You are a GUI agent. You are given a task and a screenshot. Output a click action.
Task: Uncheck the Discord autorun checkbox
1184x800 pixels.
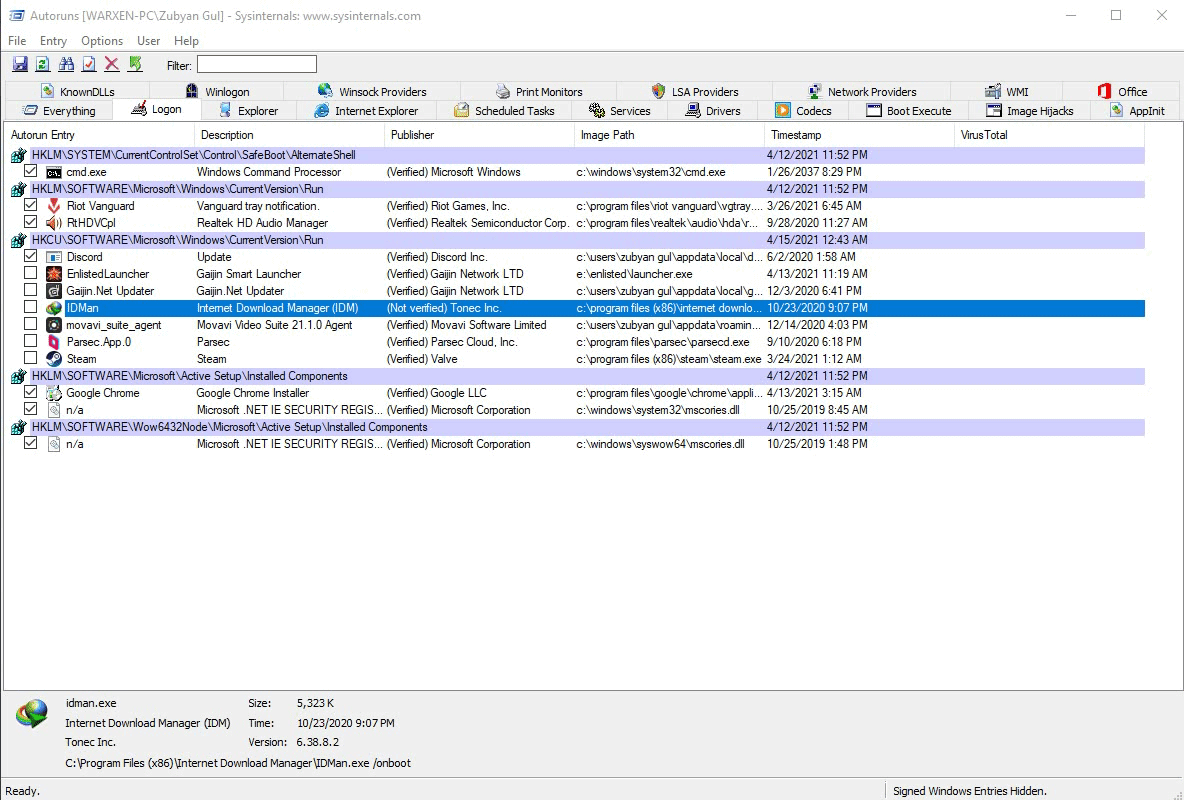tap(31, 257)
